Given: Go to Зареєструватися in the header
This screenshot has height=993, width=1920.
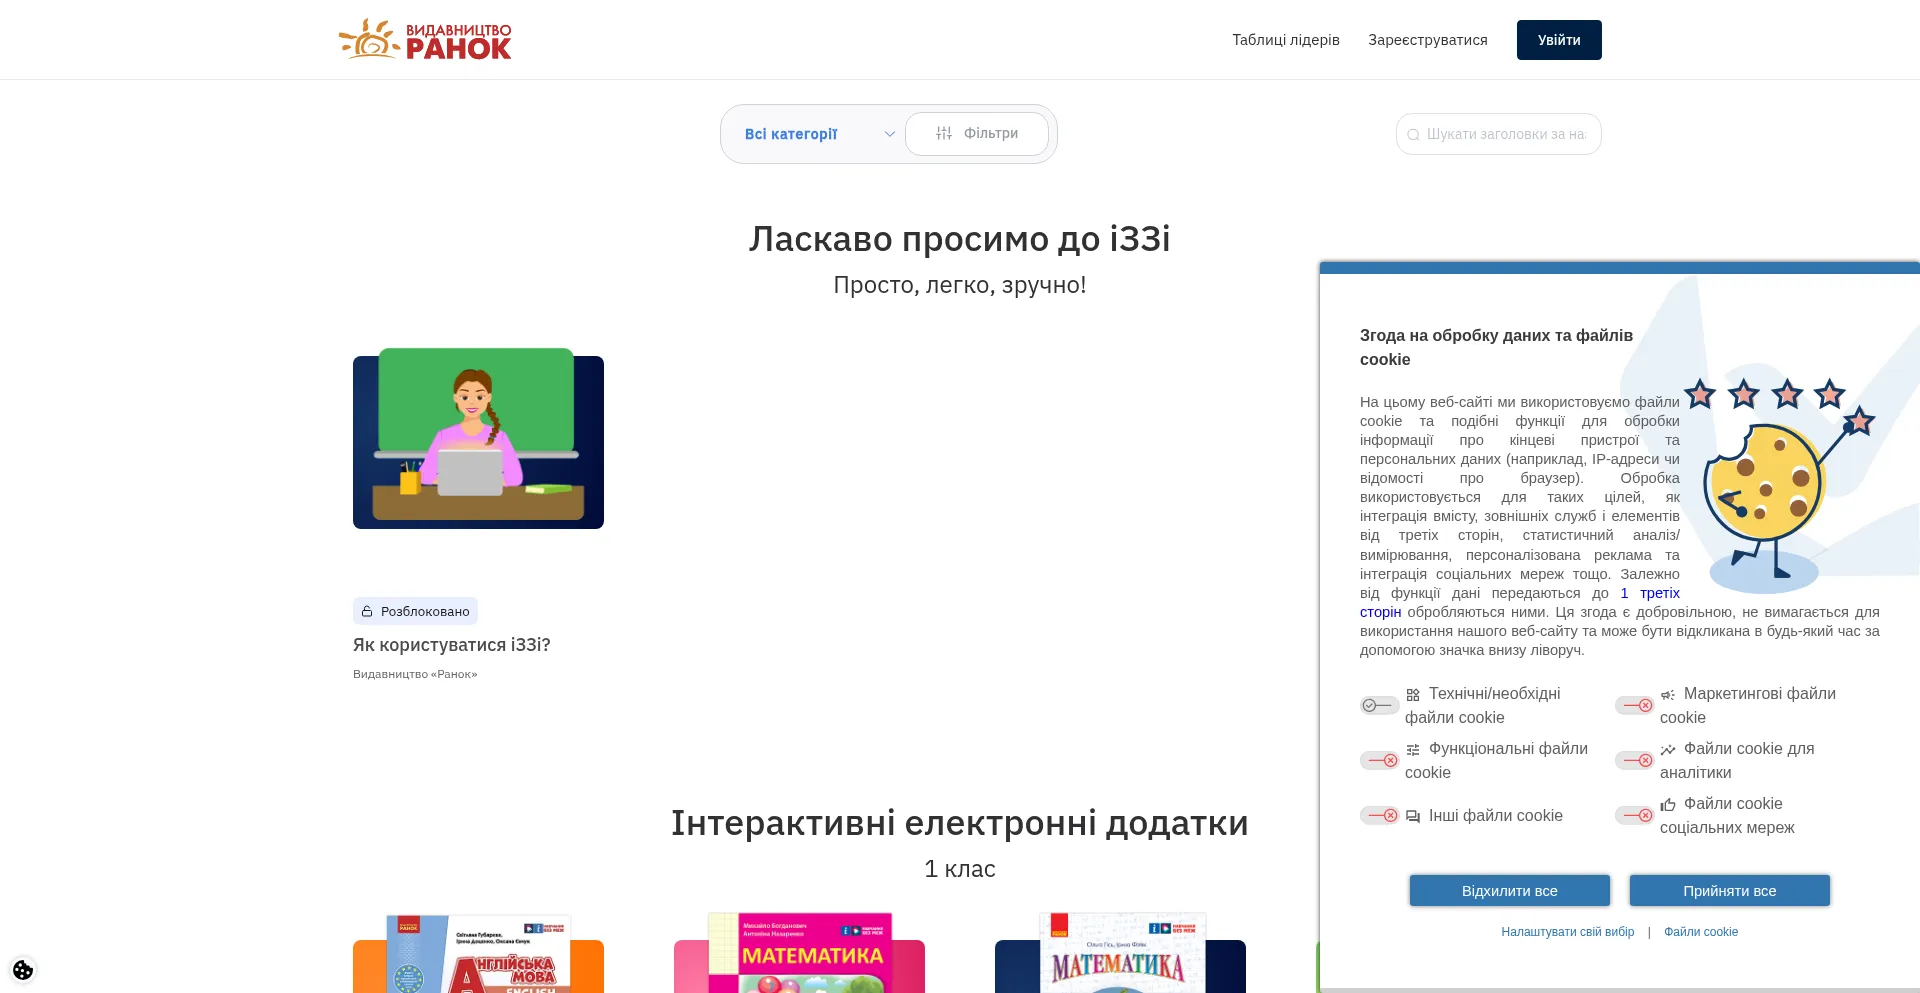Looking at the screenshot, I should click(x=1427, y=40).
